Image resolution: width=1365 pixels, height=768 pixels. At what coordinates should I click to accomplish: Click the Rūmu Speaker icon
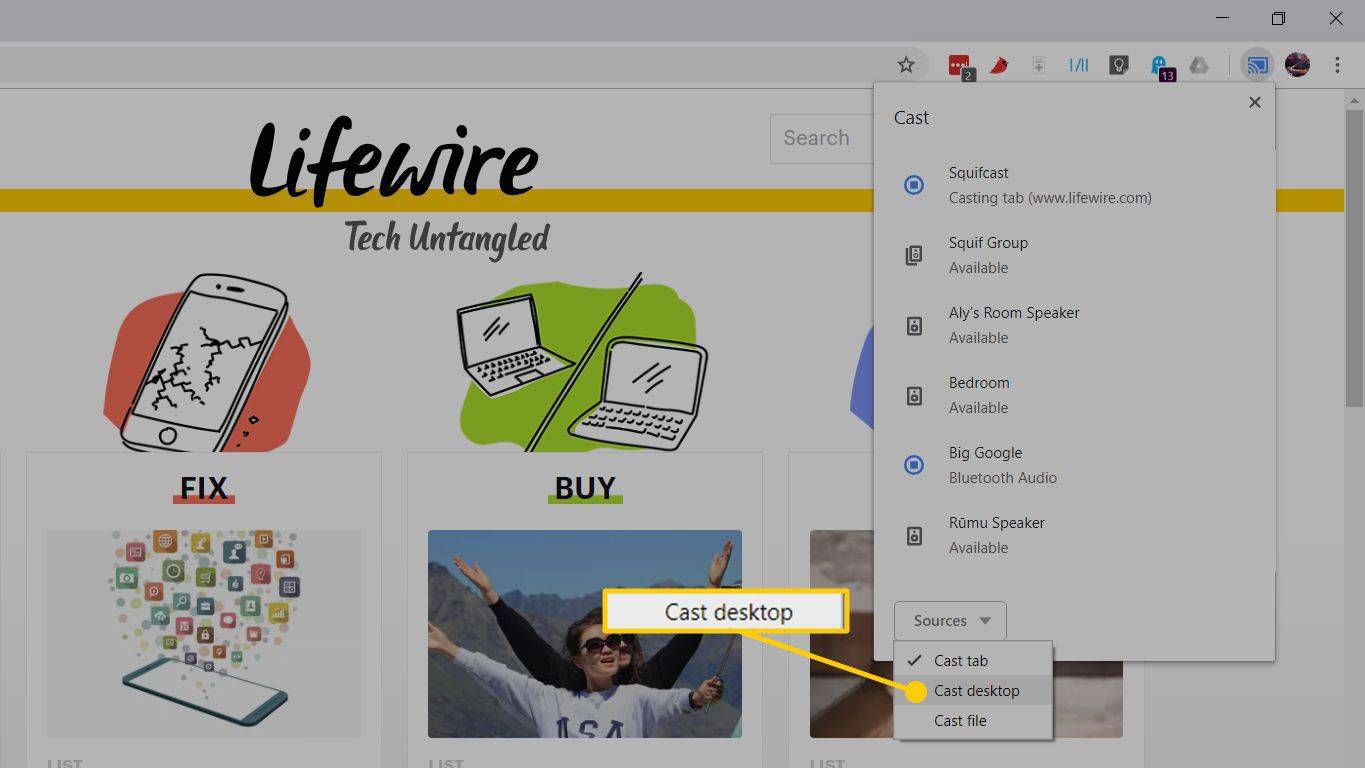point(914,536)
